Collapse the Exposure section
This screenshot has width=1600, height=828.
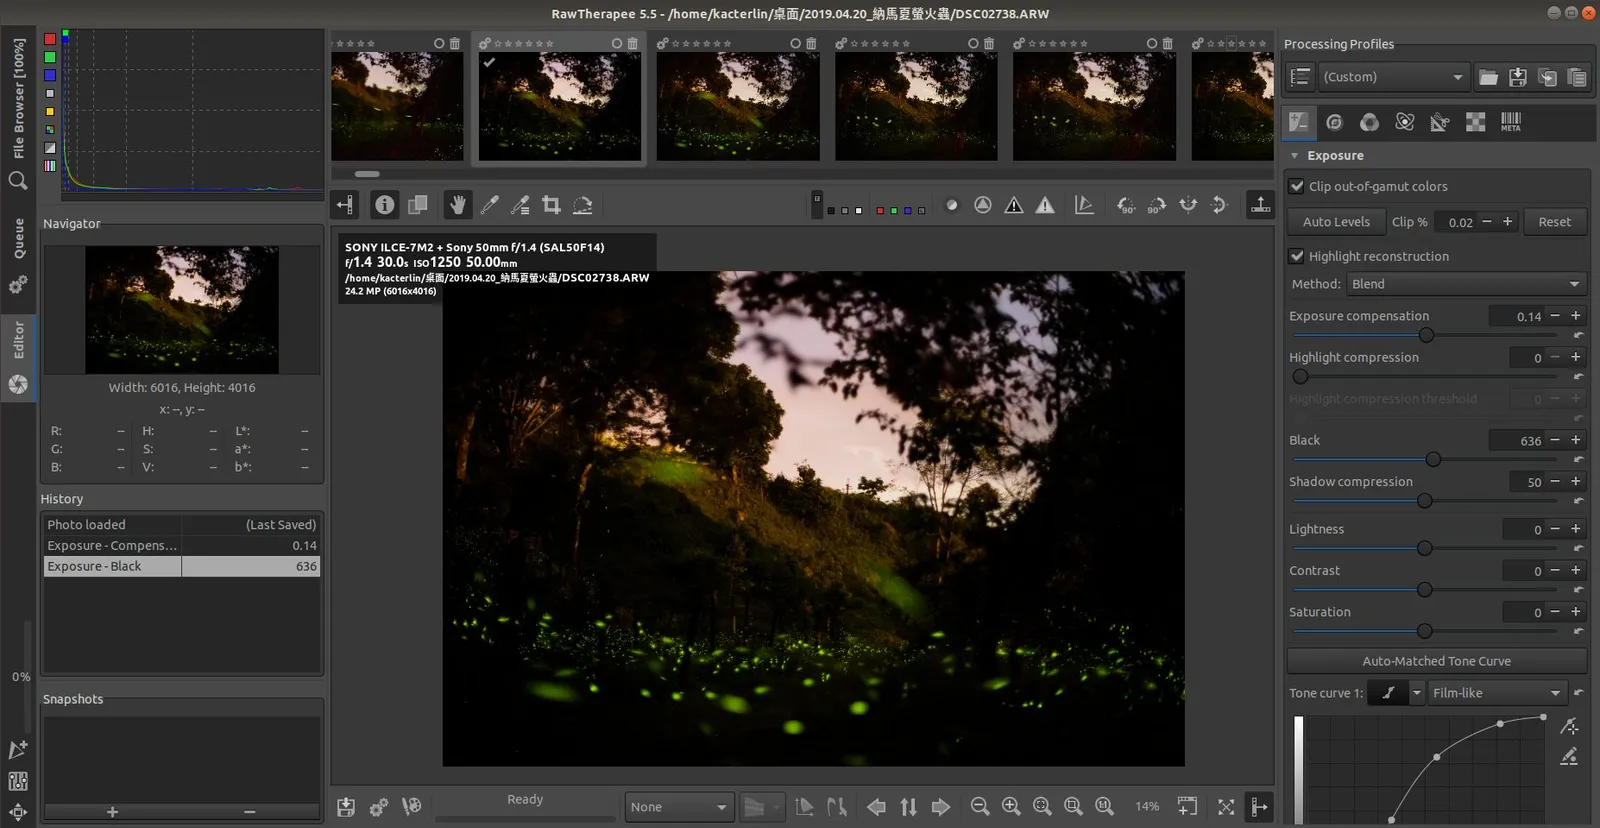pos(1295,156)
